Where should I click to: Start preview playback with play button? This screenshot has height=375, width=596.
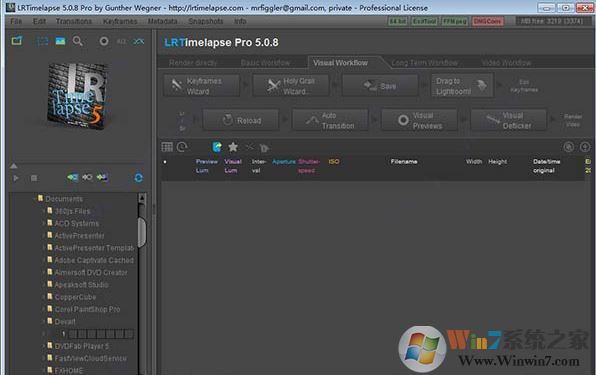[x=16, y=178]
